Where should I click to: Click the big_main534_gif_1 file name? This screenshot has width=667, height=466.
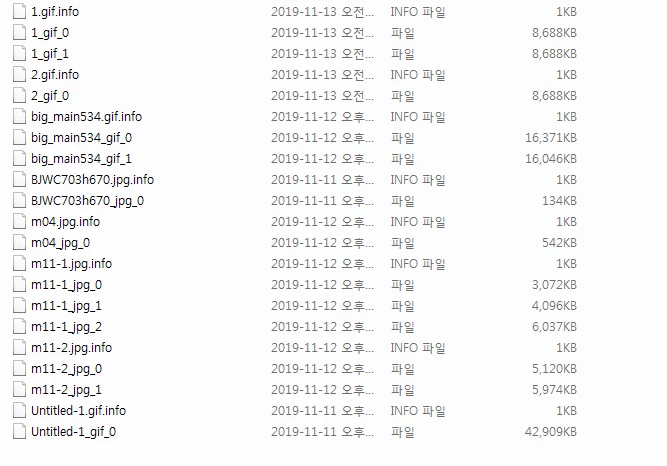coord(81,159)
